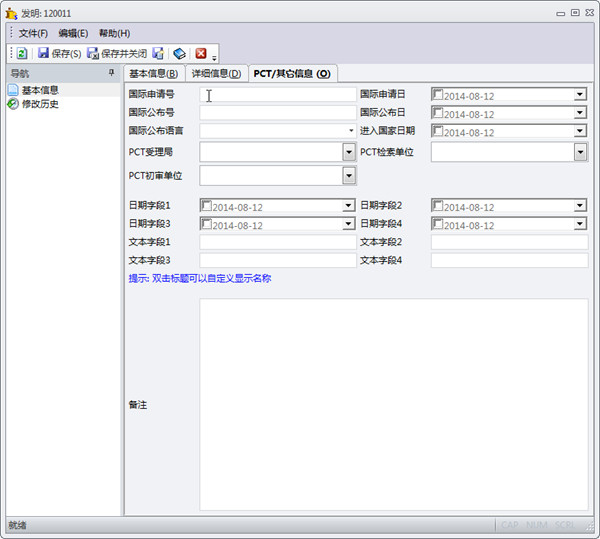Focus the 文本字段1 text box
Image resolution: width=600 pixels, height=539 pixels.
[278, 242]
